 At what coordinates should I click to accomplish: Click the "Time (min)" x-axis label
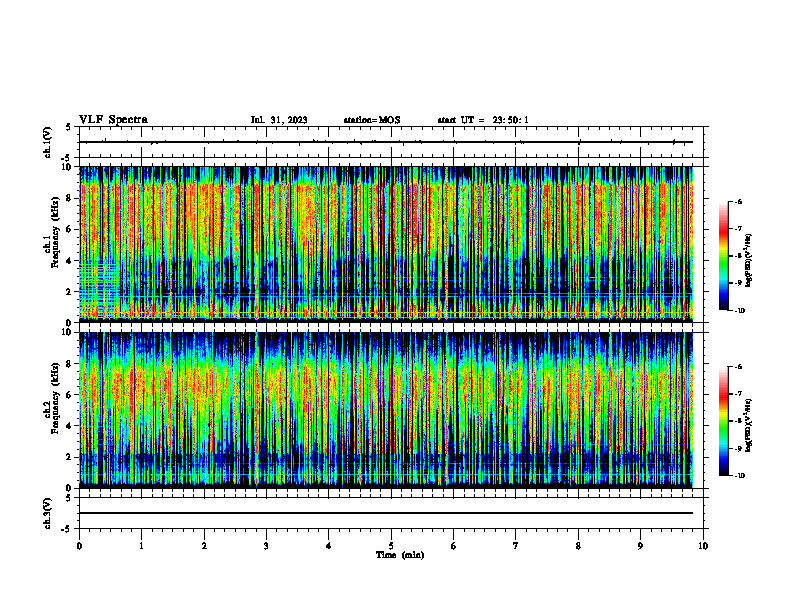tap(400, 555)
